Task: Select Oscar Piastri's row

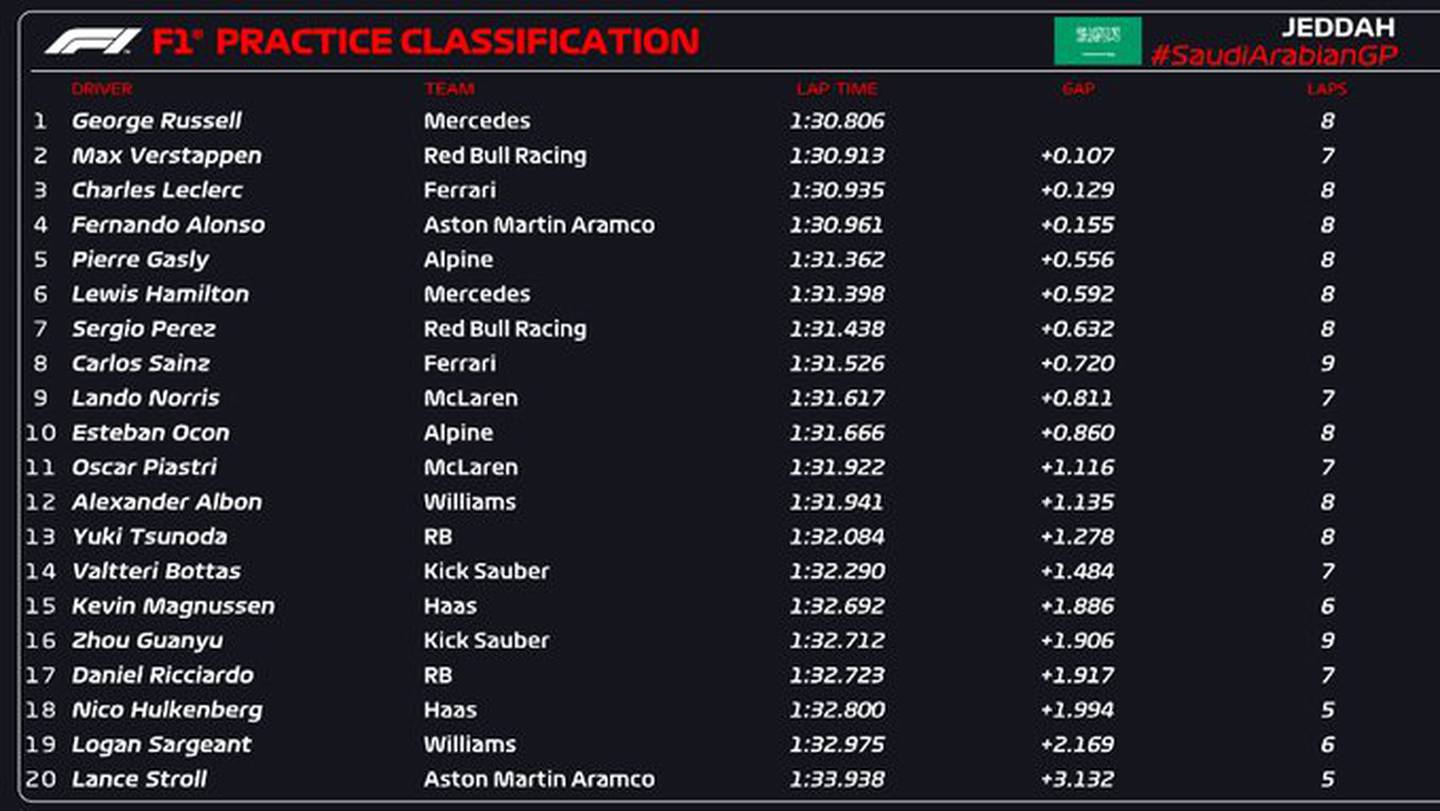Action: [x=720, y=467]
